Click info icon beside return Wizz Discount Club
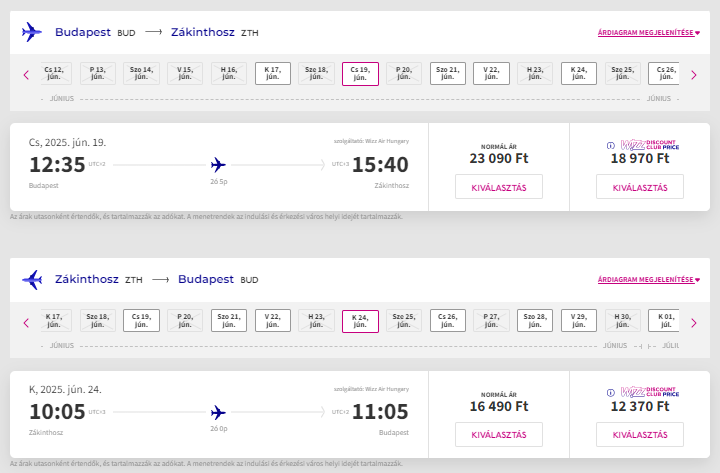 (611, 393)
